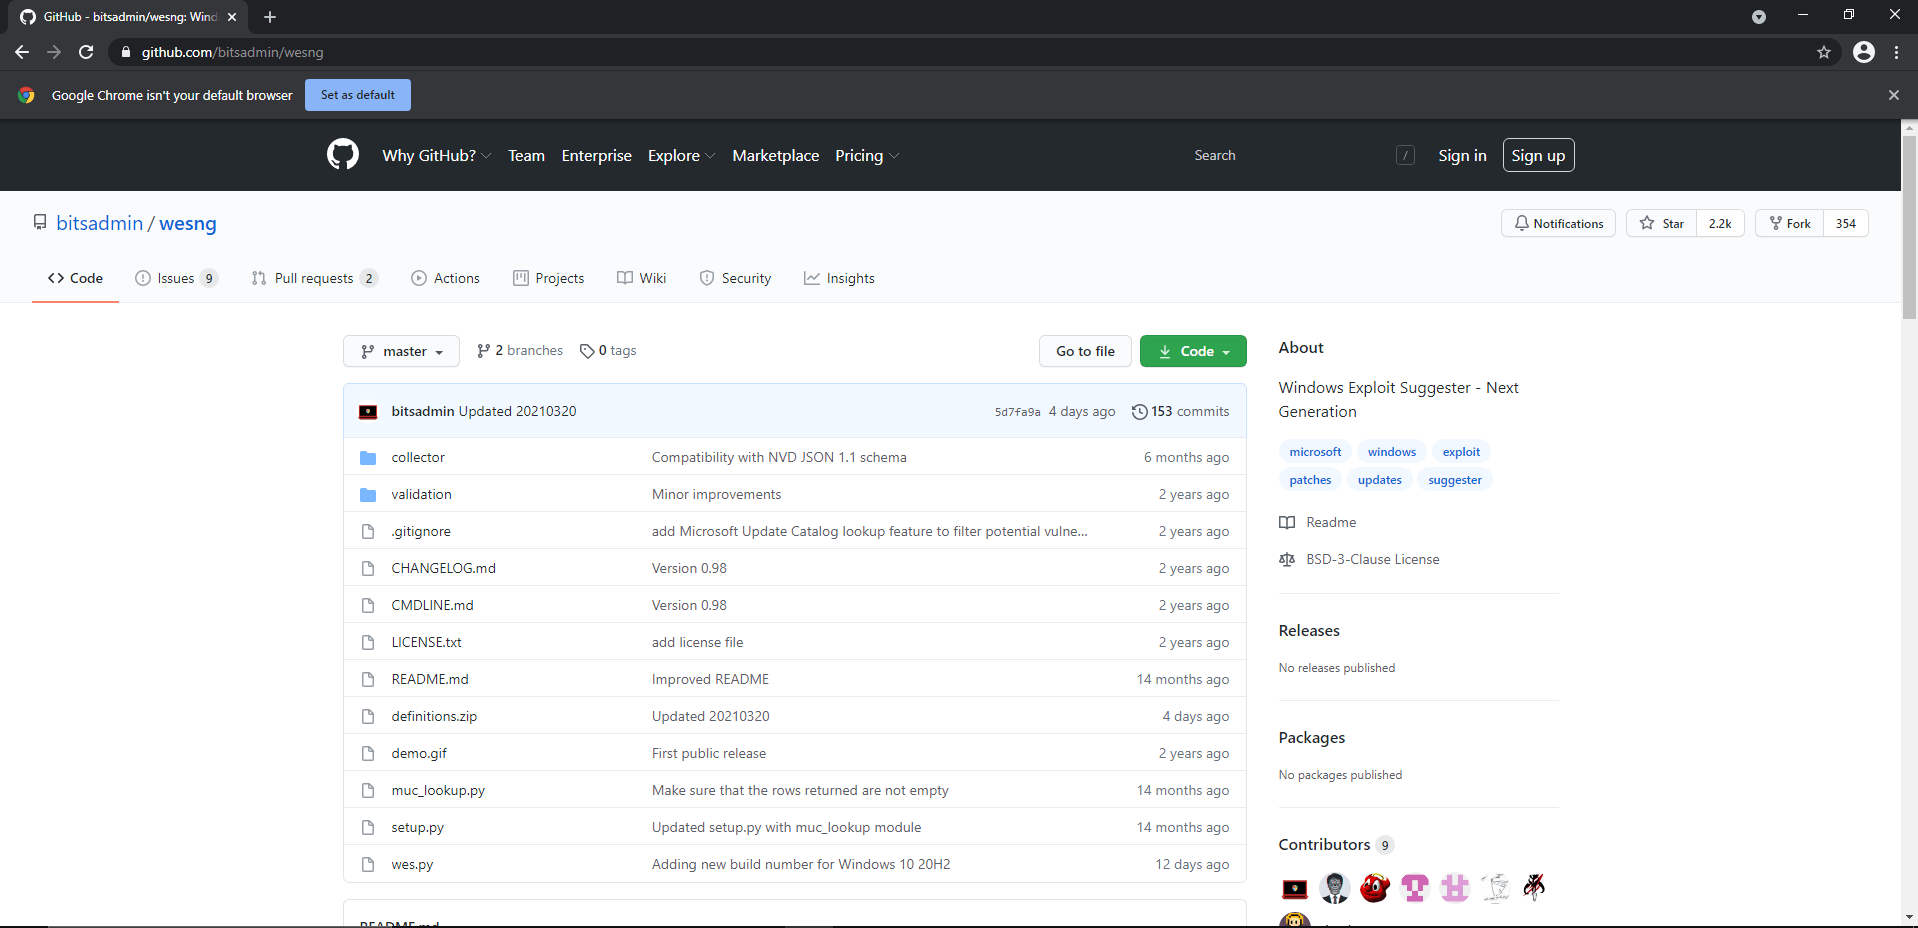The width and height of the screenshot is (1918, 928).
Task: Open setup.py file
Action: click(x=417, y=827)
